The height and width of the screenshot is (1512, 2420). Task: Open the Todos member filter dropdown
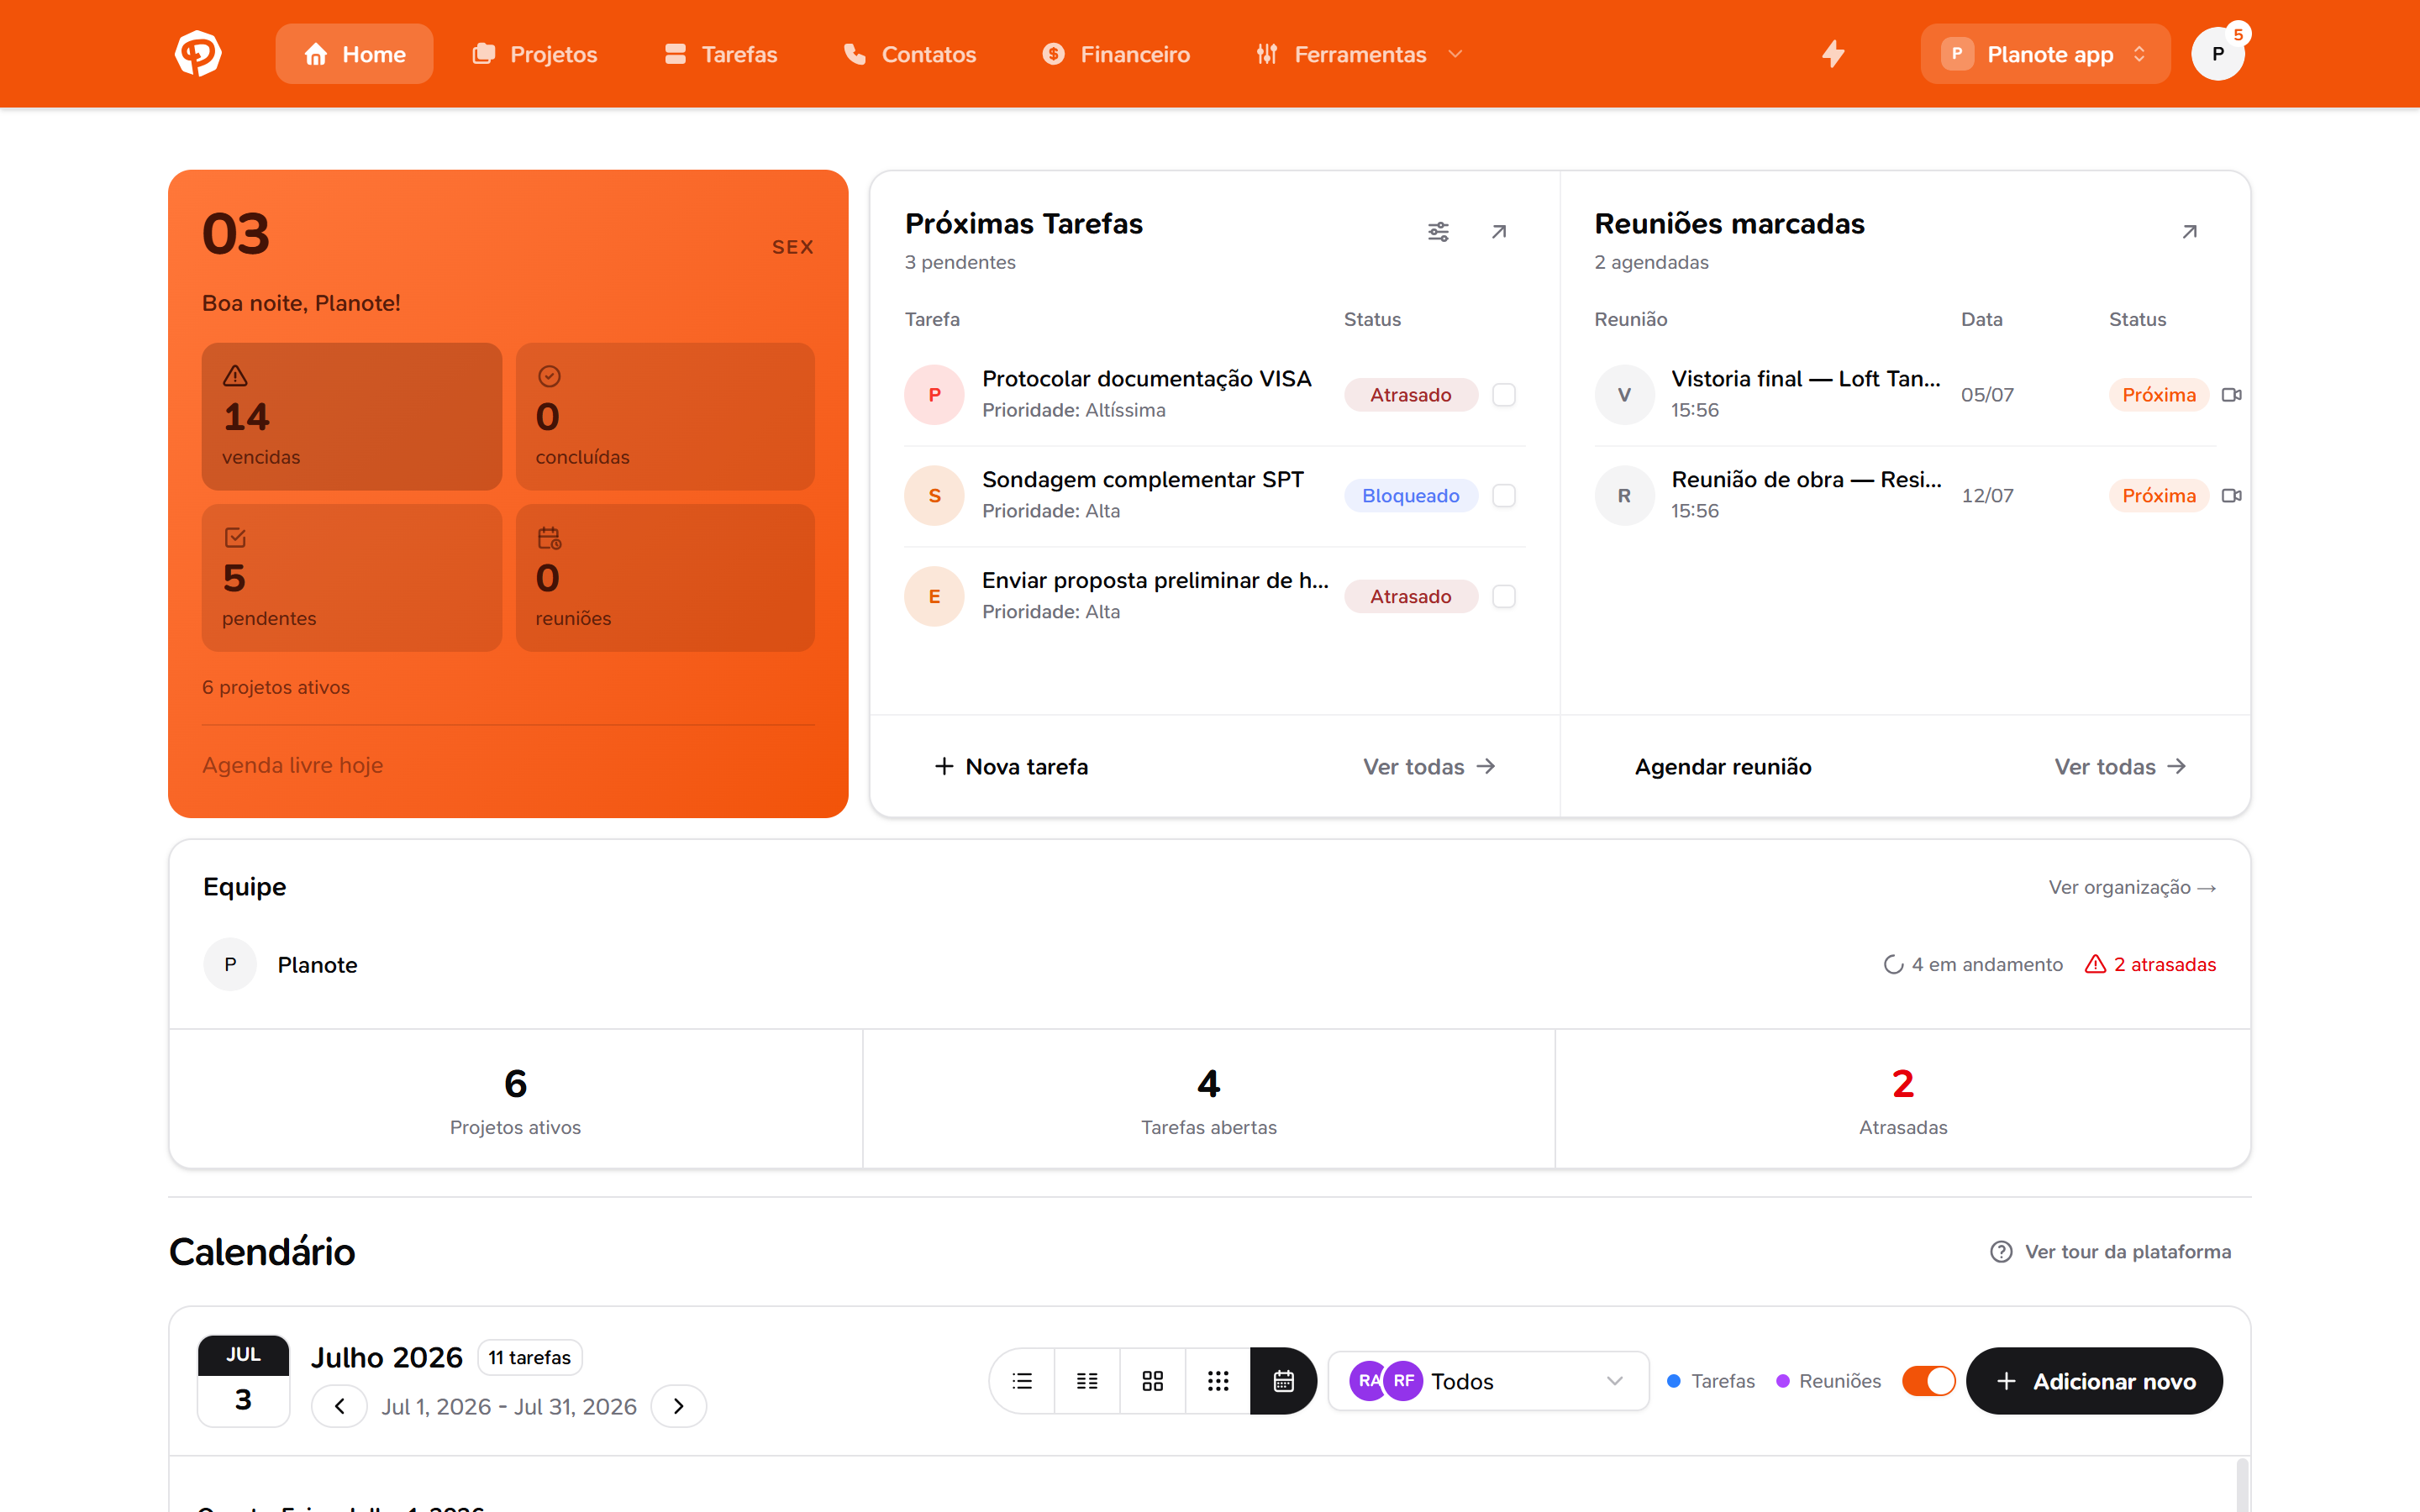point(1487,1381)
